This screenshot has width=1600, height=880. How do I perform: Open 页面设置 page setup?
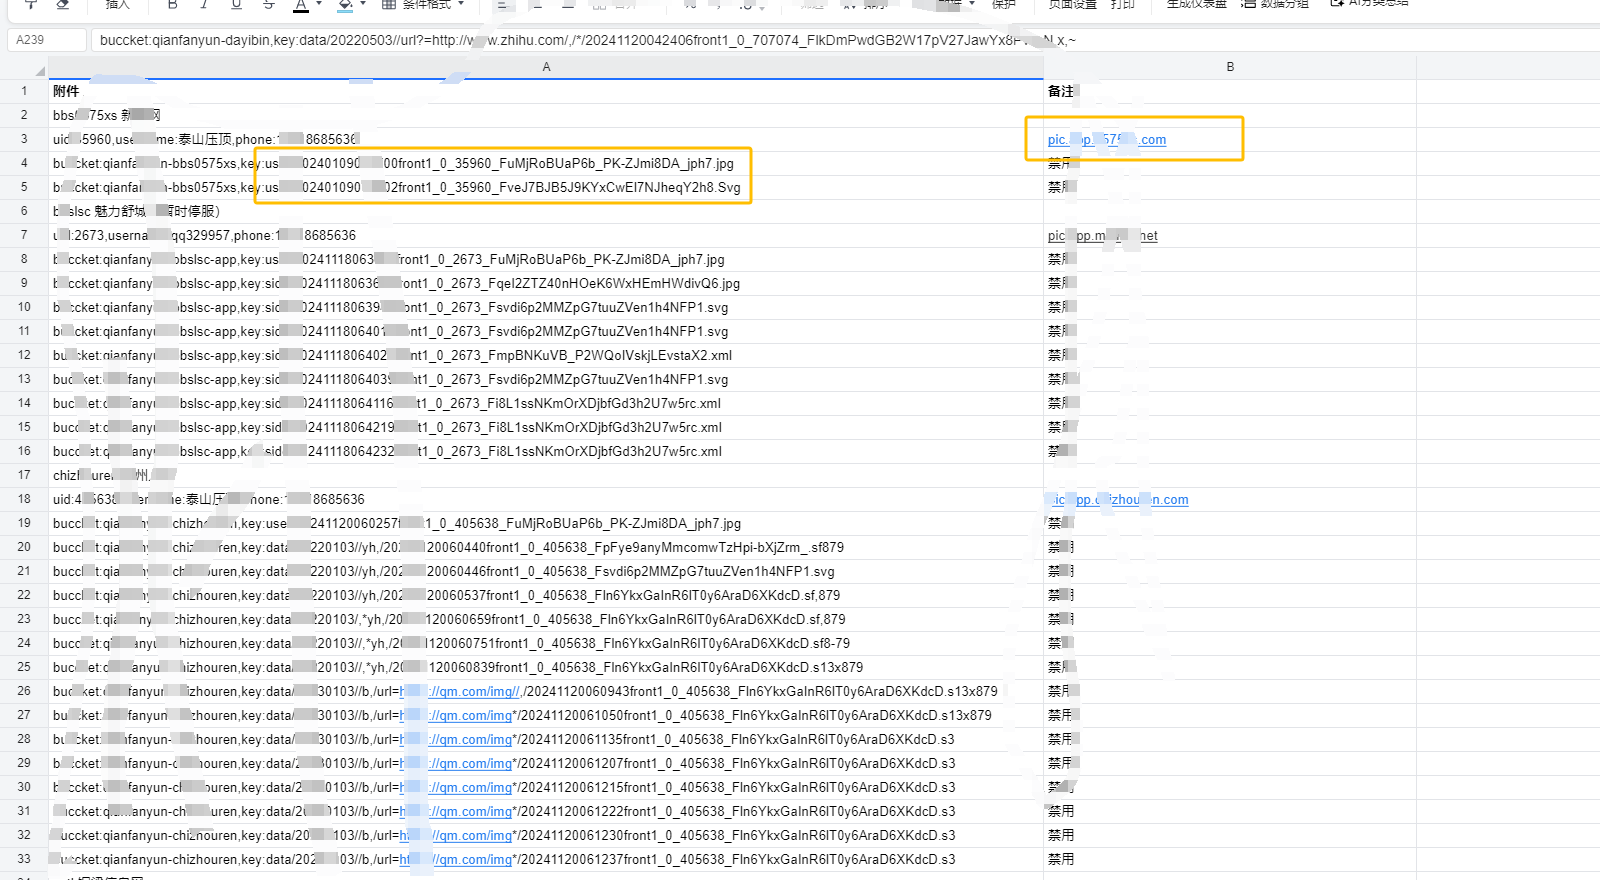[1072, 4]
